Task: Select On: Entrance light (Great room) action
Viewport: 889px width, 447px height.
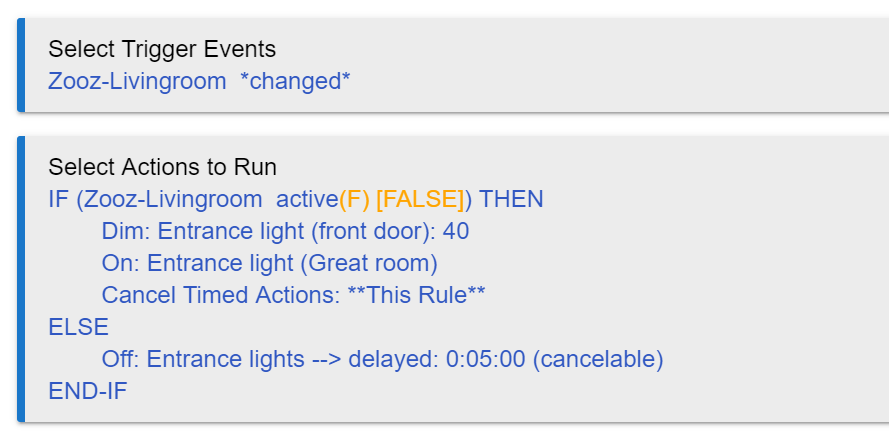Action: tap(269, 263)
